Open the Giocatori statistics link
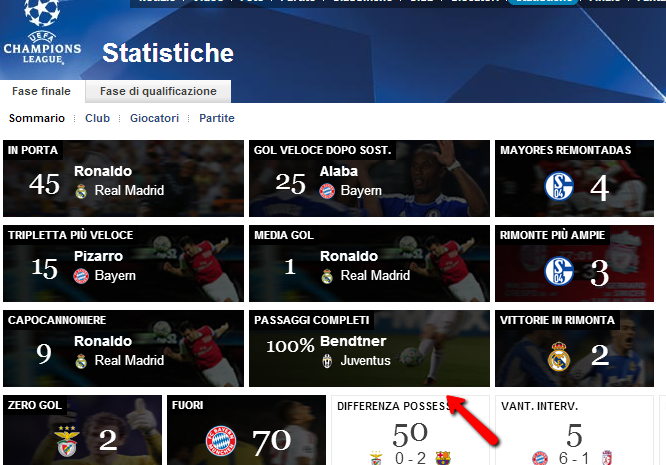The width and height of the screenshot is (666, 465). pyautogui.click(x=154, y=118)
